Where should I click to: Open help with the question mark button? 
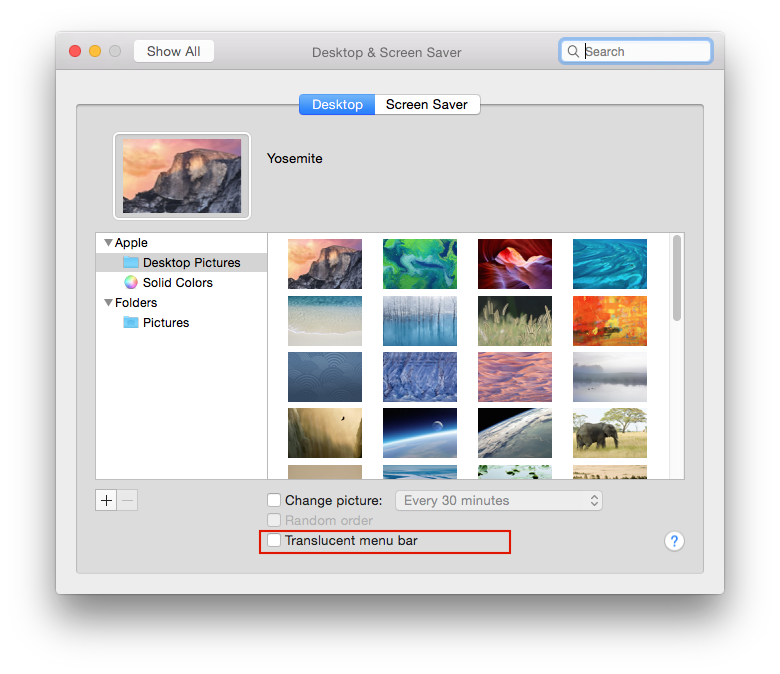coord(674,541)
